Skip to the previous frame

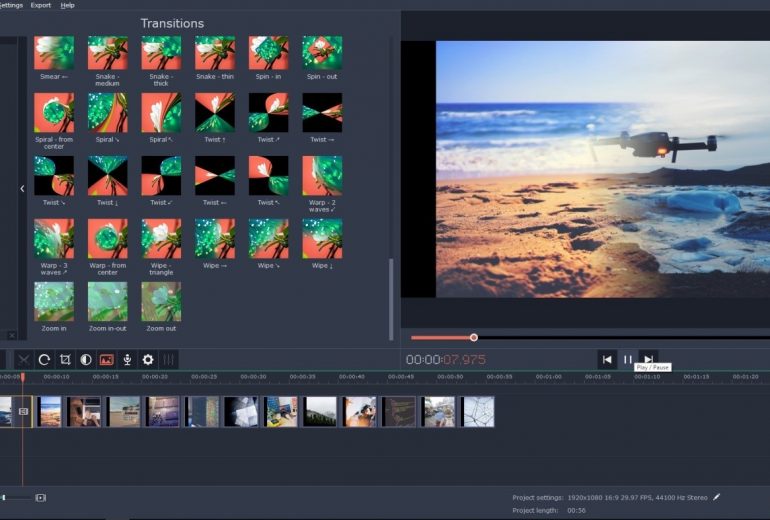coord(607,360)
